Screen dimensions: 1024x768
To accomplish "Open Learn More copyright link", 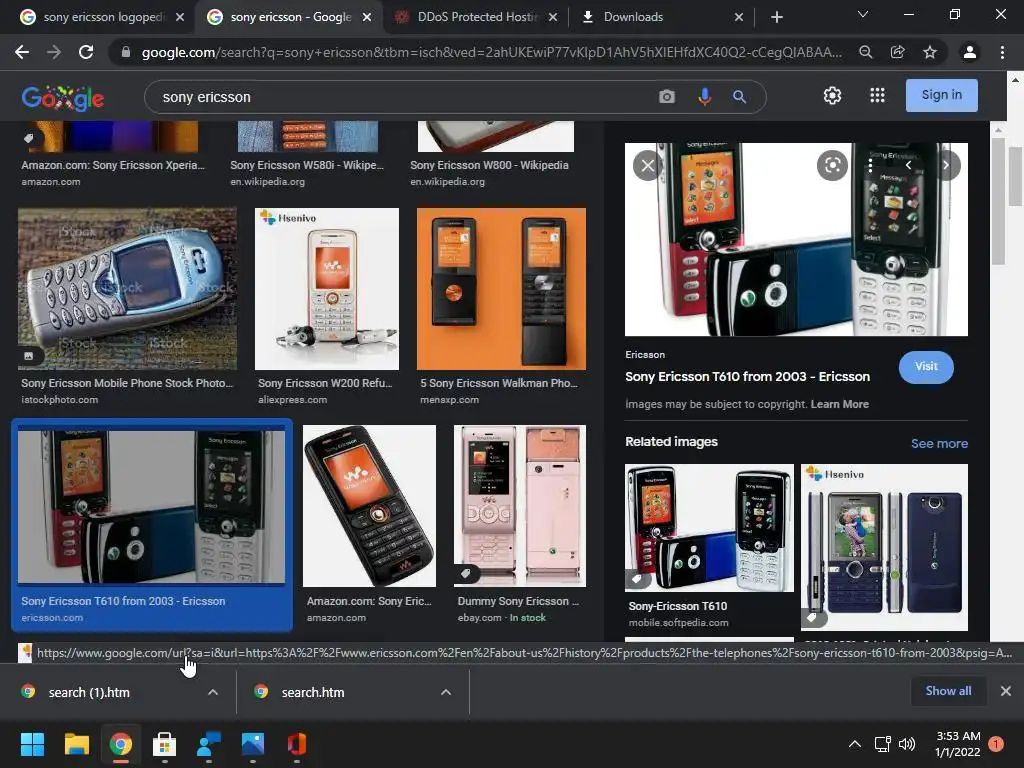I will point(839,404).
